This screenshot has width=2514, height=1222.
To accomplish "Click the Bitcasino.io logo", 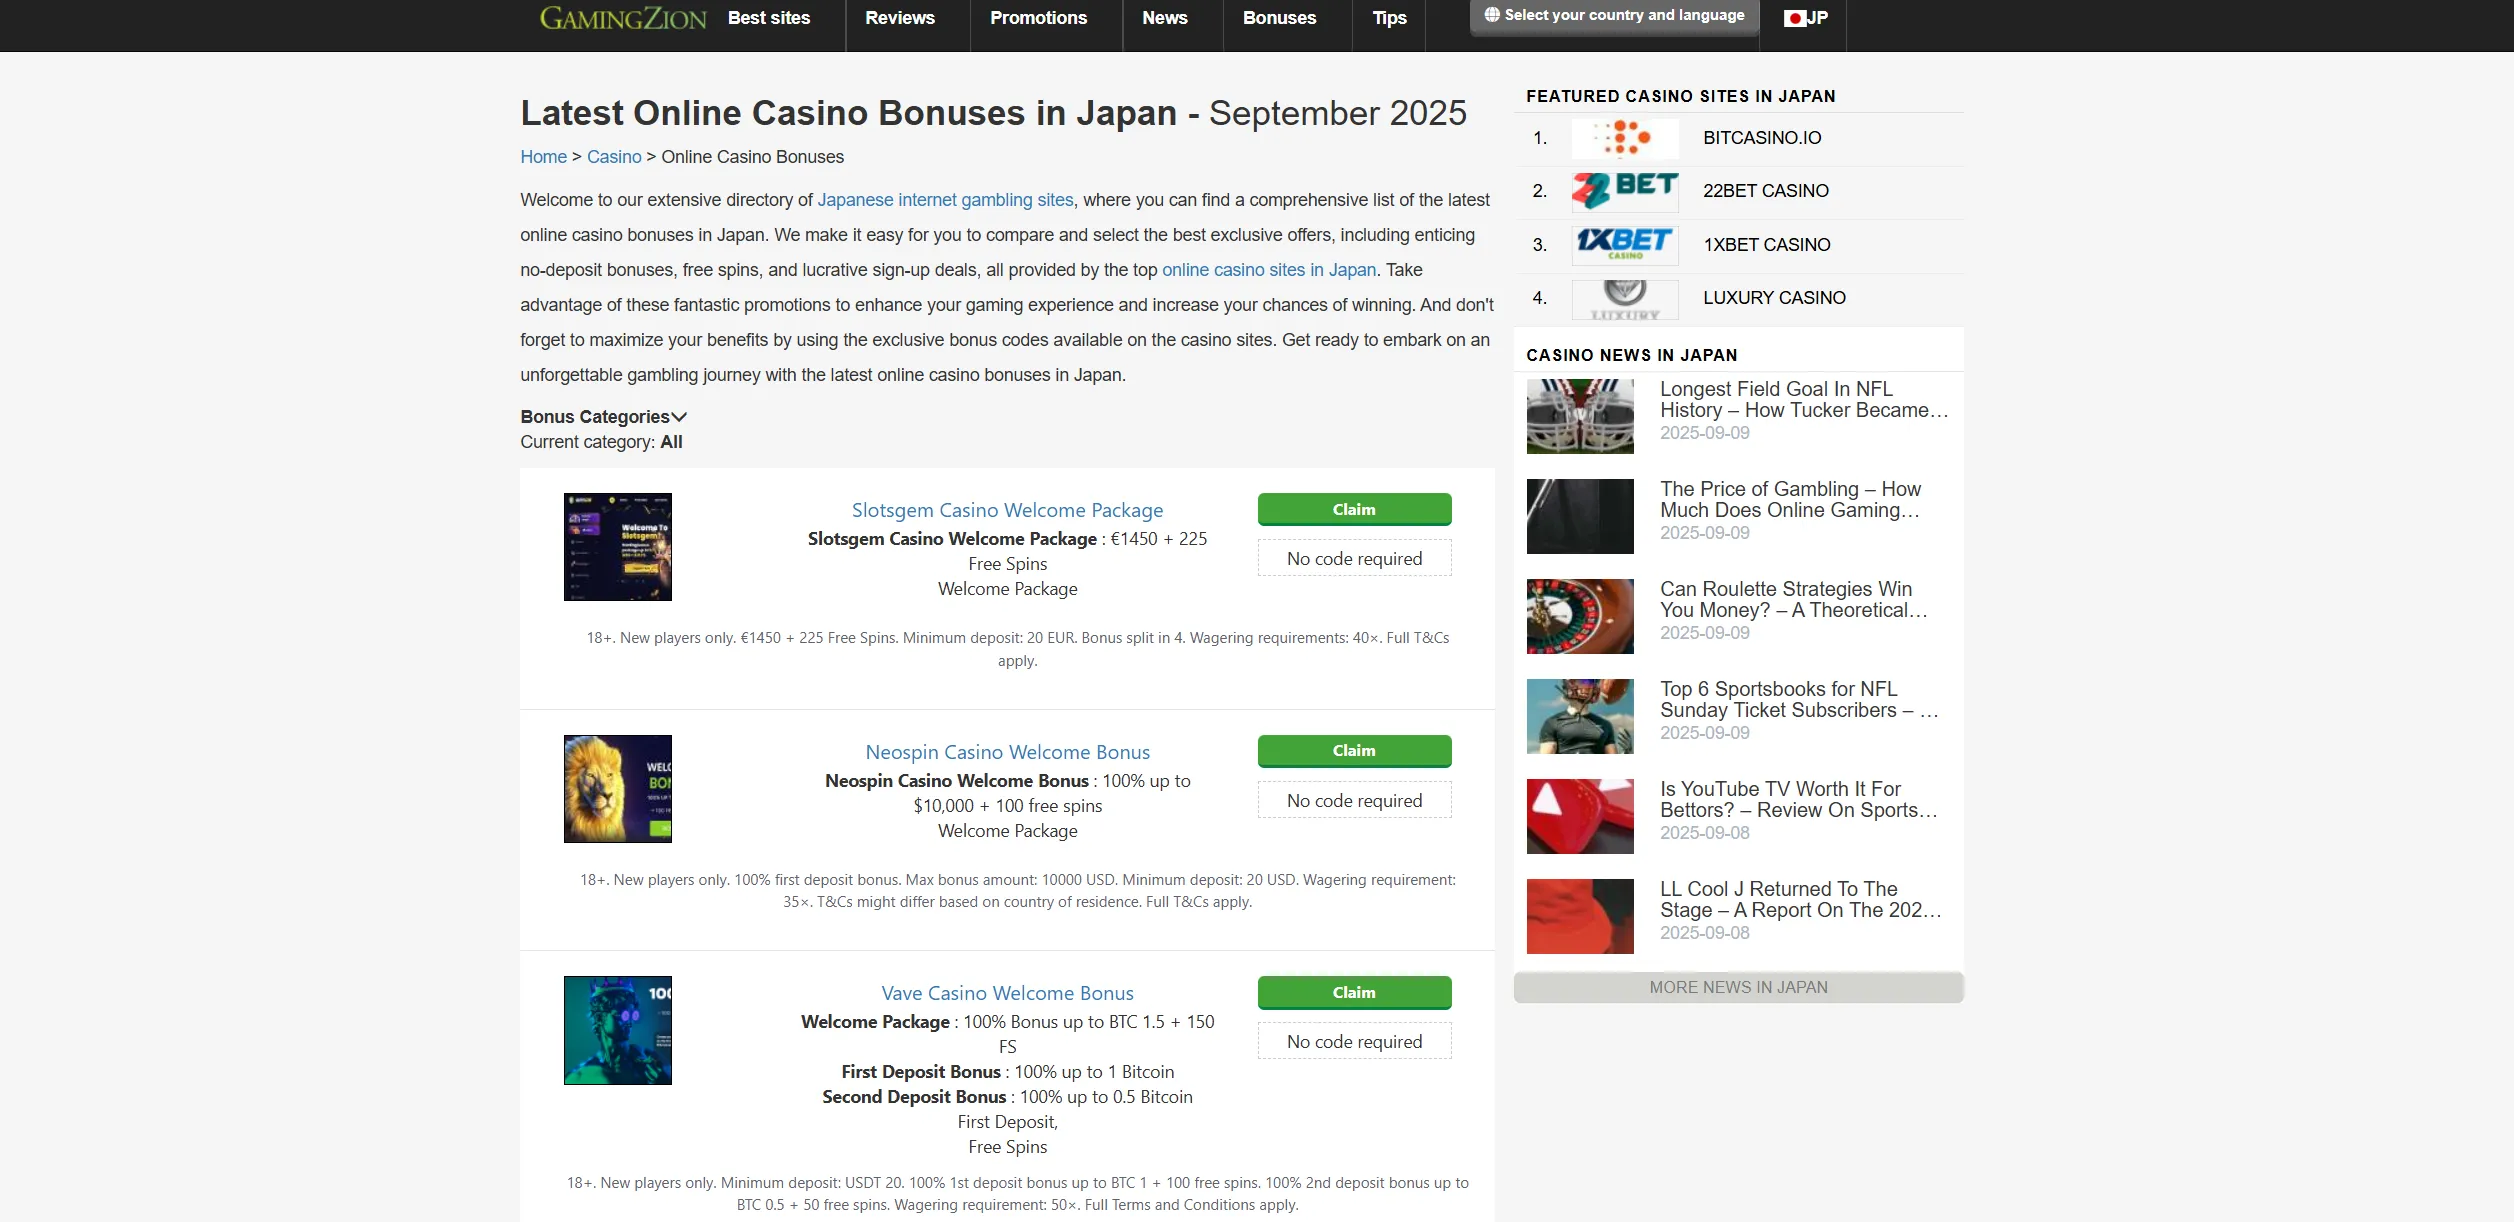I will [1625, 138].
